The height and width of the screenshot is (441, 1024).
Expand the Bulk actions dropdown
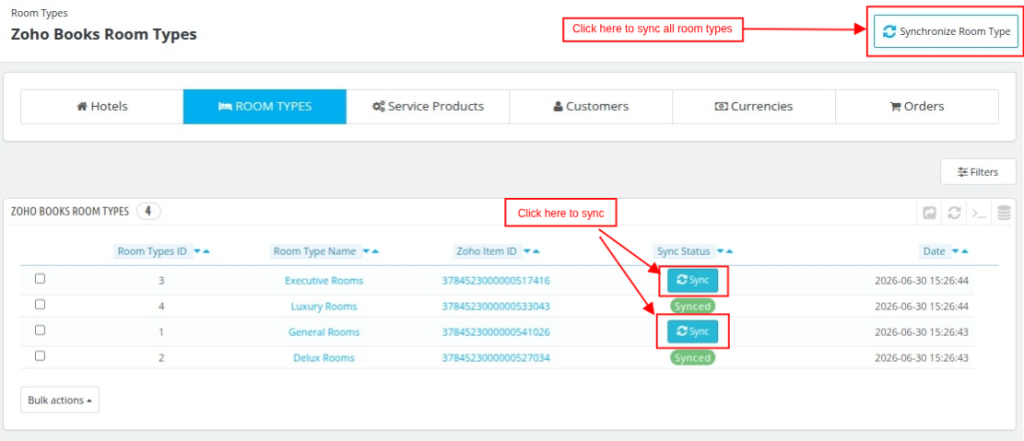click(x=59, y=400)
